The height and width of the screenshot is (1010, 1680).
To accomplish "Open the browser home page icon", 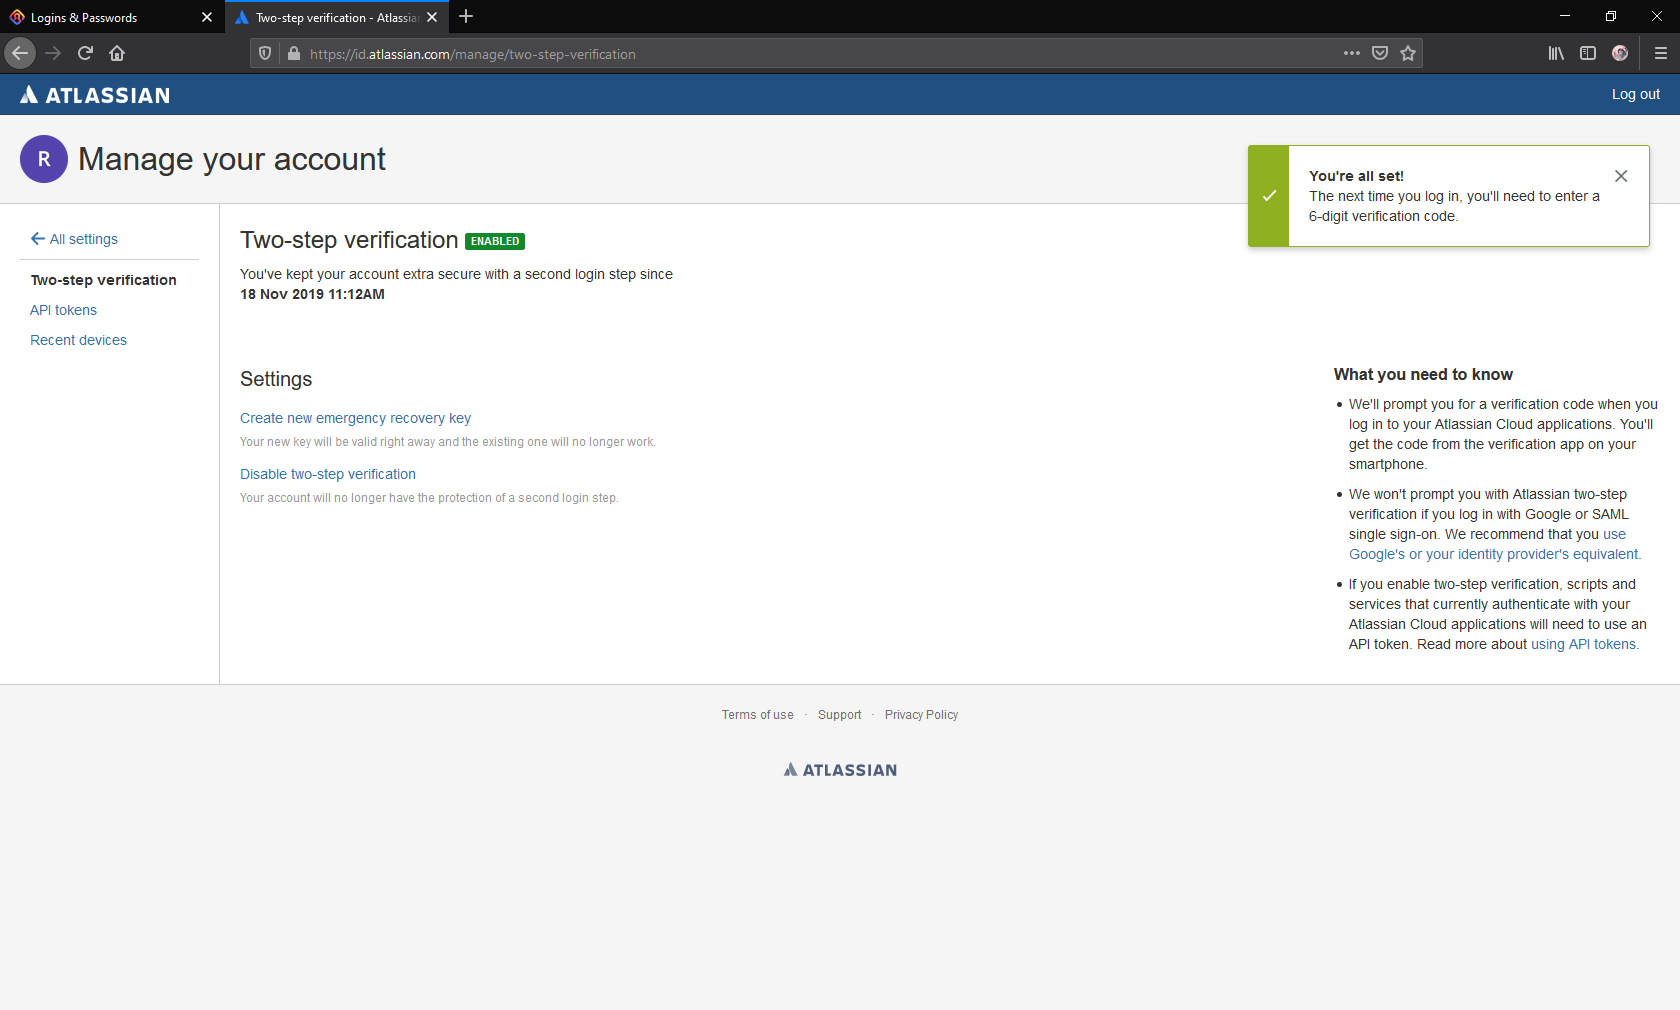I will [x=117, y=53].
